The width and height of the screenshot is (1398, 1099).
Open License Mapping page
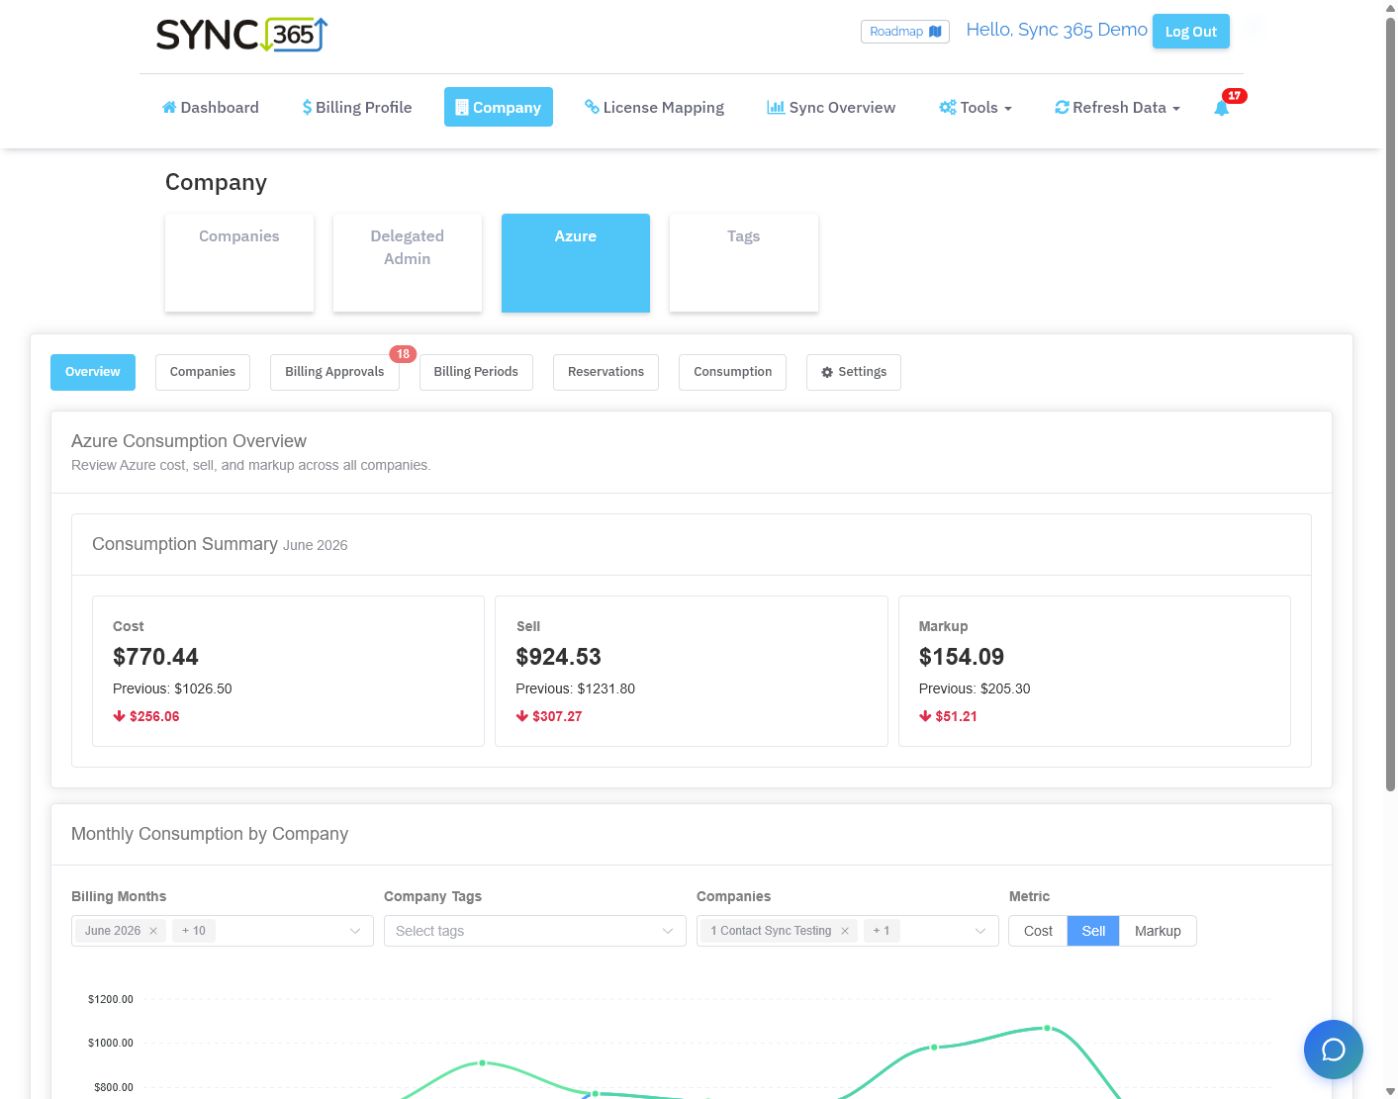654,107
